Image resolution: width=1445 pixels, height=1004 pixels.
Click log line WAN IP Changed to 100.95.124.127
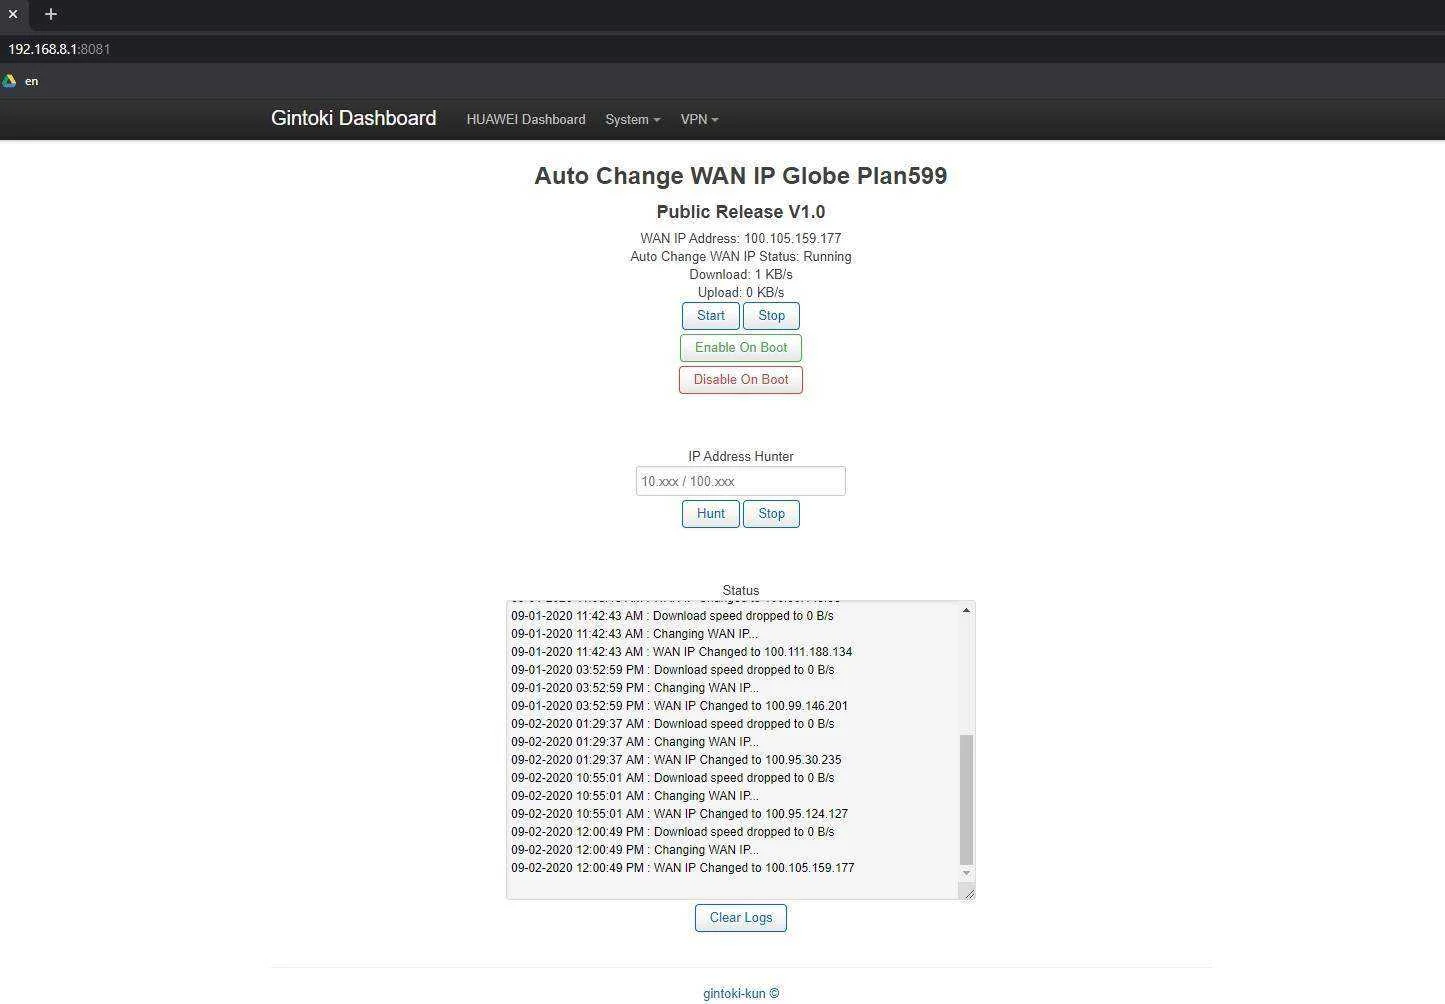680,814
